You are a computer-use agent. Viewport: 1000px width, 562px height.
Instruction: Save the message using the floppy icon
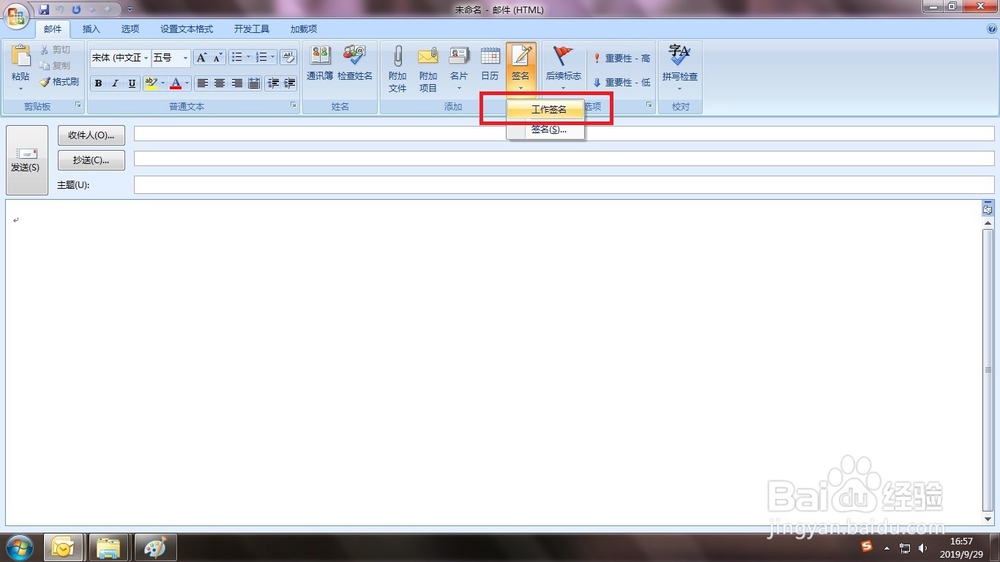[43, 10]
